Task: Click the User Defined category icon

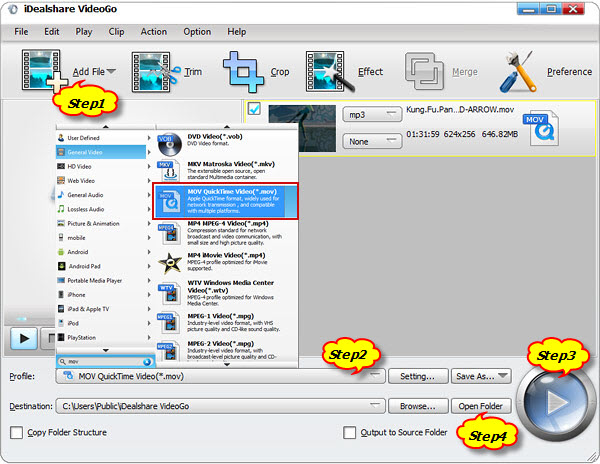Action: pos(61,138)
